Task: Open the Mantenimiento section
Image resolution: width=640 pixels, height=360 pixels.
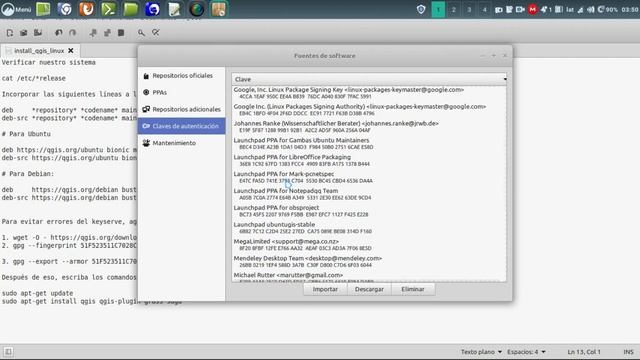Action: click(x=182, y=143)
